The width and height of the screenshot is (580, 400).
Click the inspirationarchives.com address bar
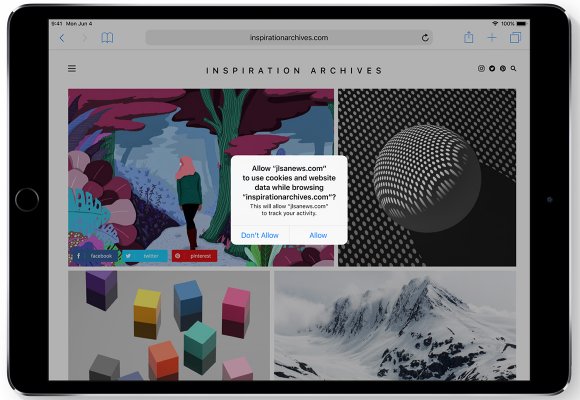[x=289, y=38]
